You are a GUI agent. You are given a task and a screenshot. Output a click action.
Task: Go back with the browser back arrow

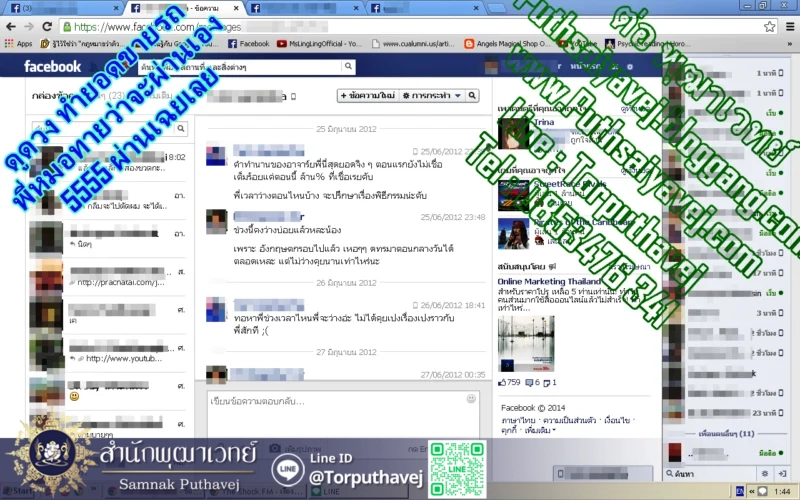pyautogui.click(x=11, y=27)
